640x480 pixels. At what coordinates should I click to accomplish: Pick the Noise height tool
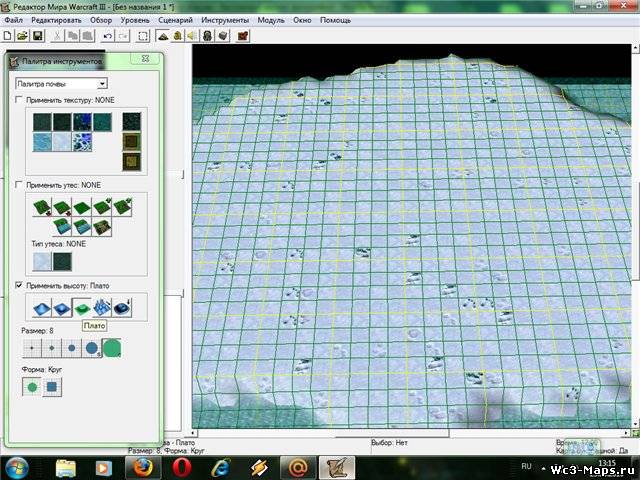103,309
